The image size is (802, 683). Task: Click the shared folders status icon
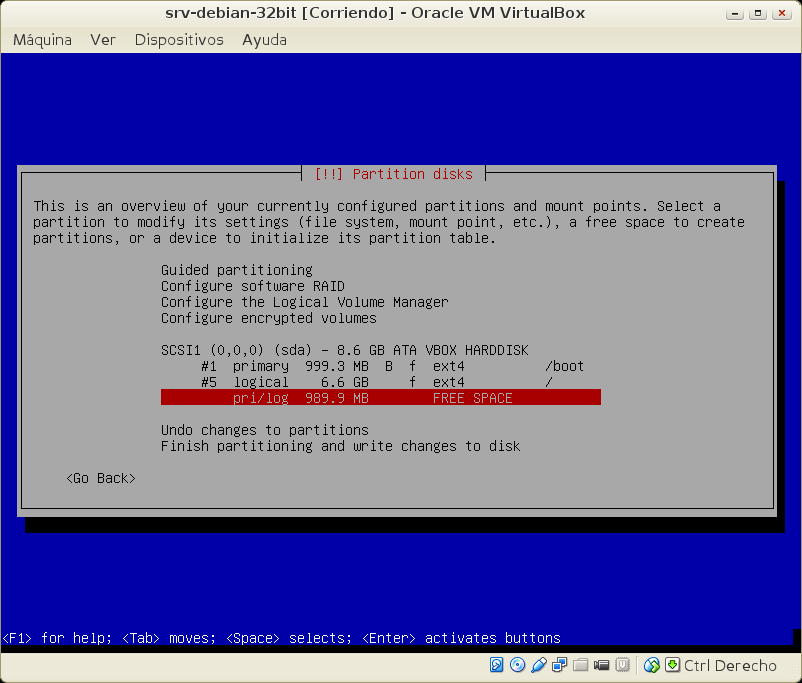click(x=580, y=665)
